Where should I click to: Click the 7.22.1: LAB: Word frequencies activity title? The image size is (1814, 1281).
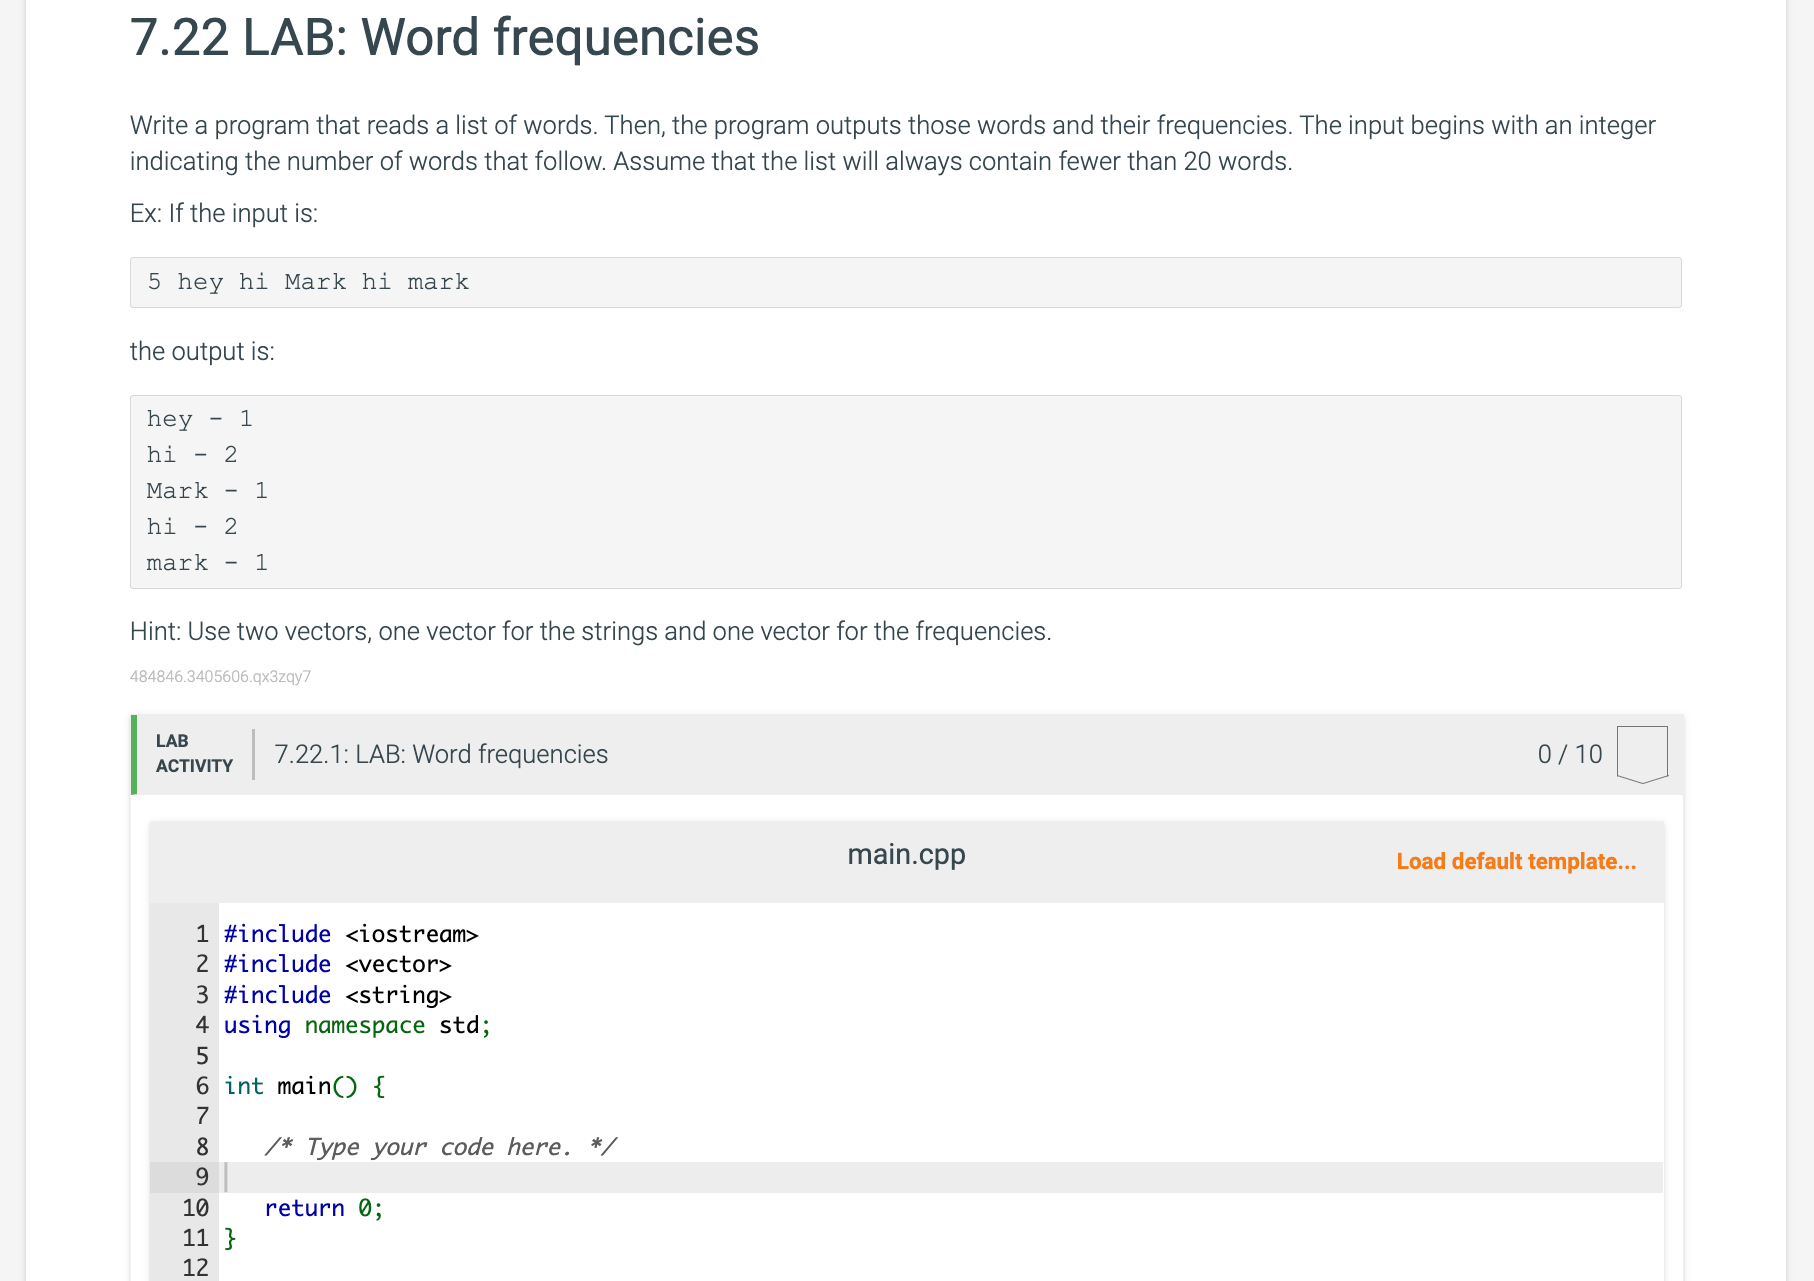coord(441,754)
